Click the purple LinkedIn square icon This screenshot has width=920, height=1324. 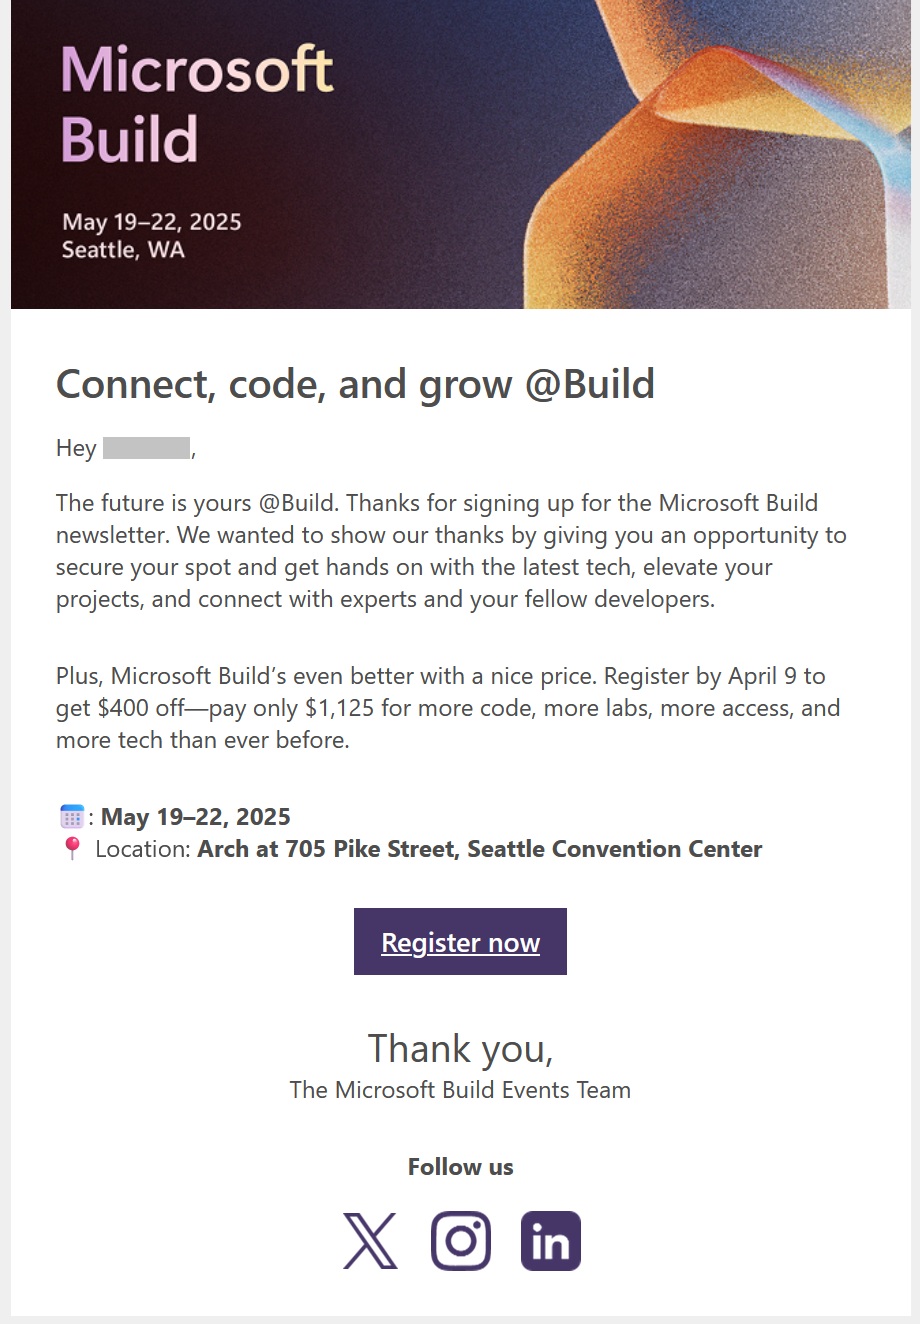point(550,1239)
